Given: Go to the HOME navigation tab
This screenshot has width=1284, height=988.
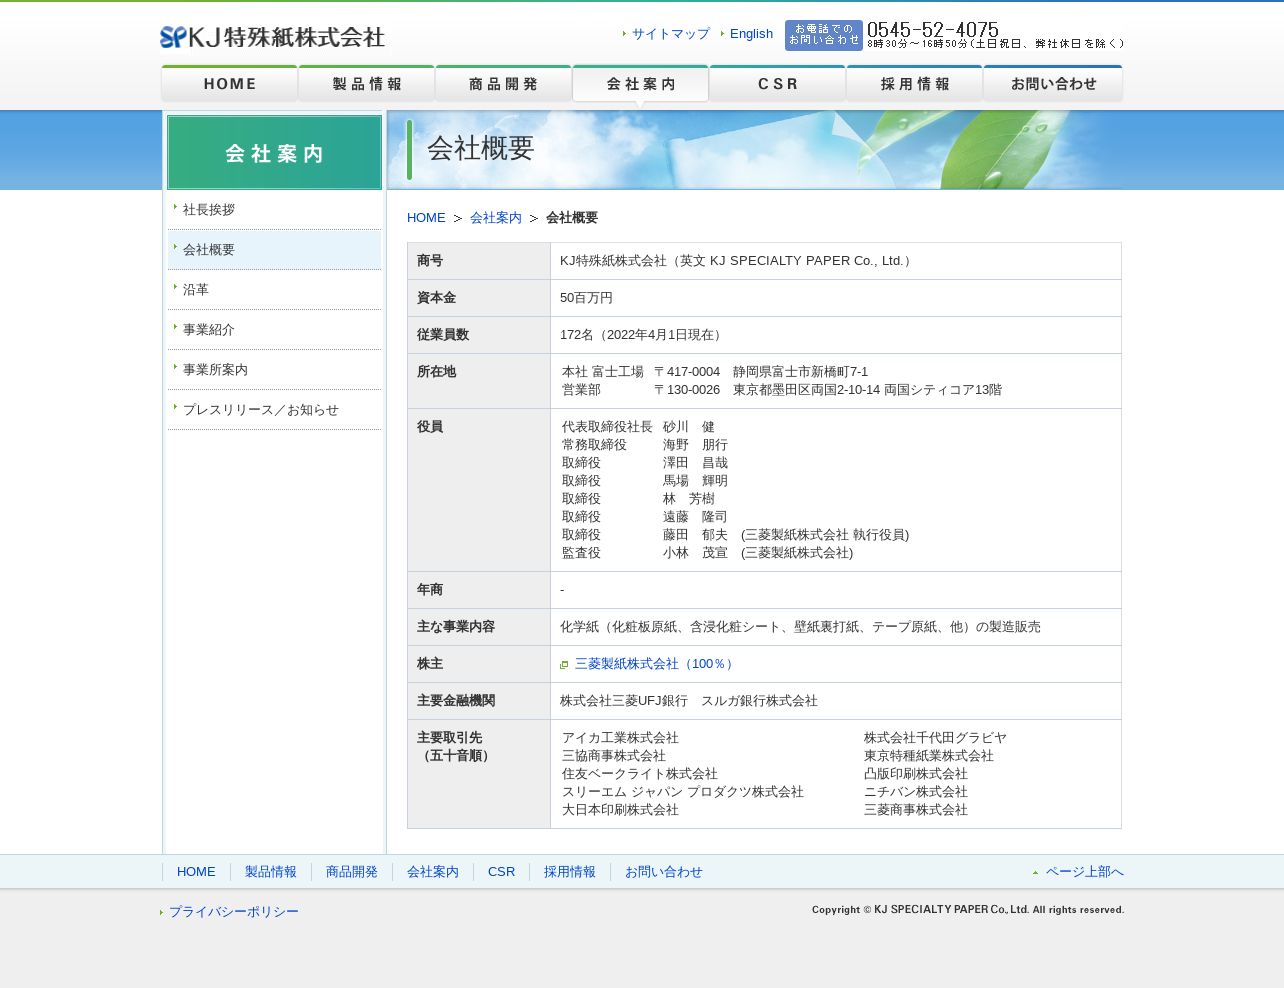Looking at the screenshot, I should [229, 84].
